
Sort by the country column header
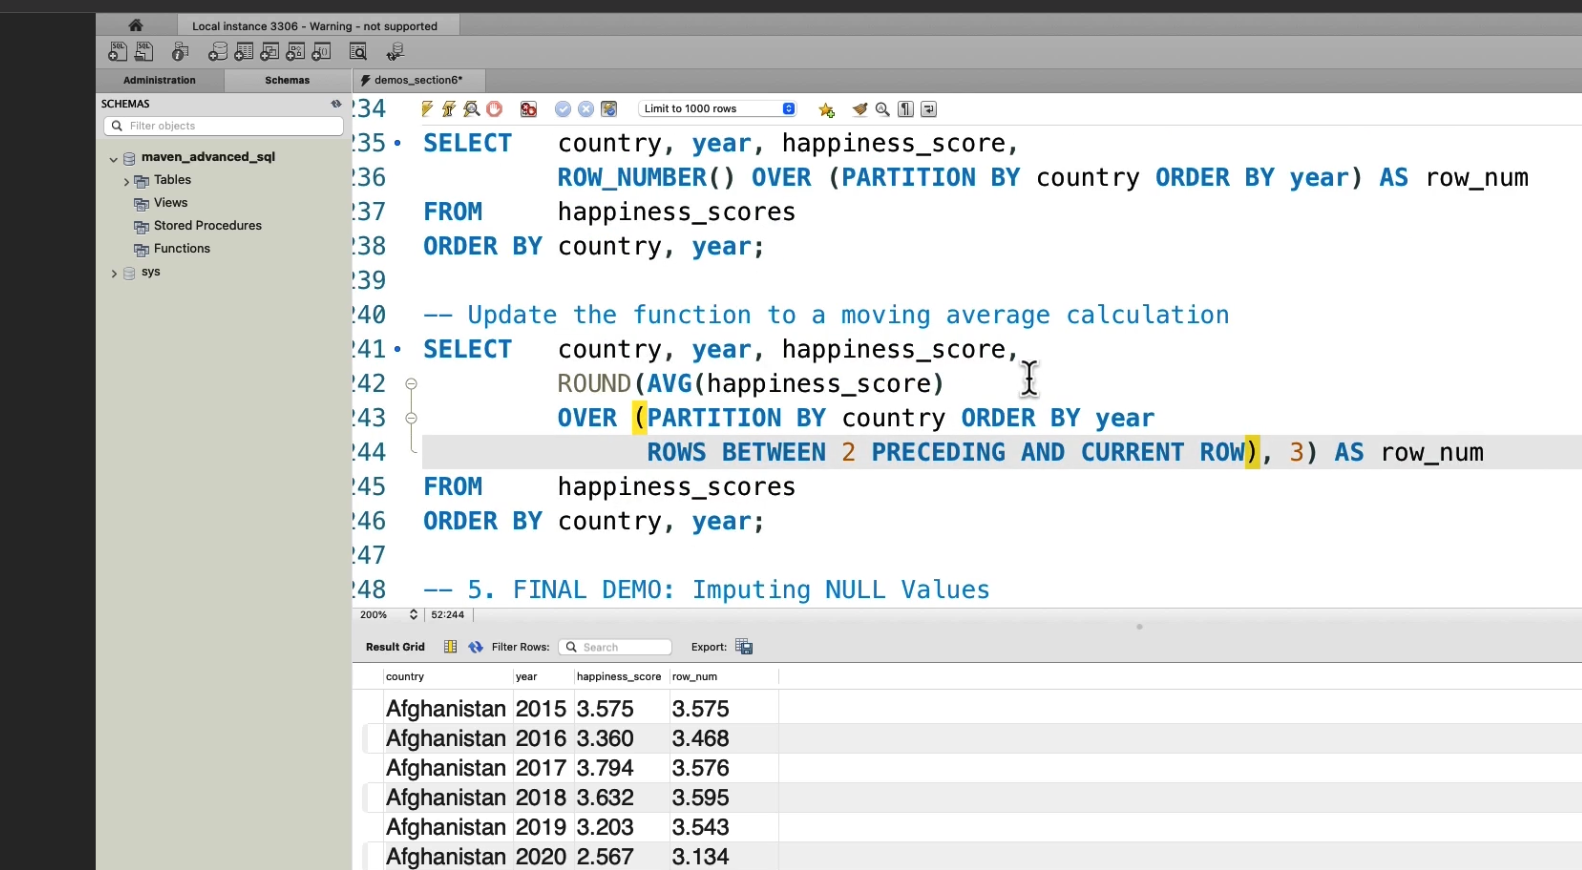tap(448, 677)
